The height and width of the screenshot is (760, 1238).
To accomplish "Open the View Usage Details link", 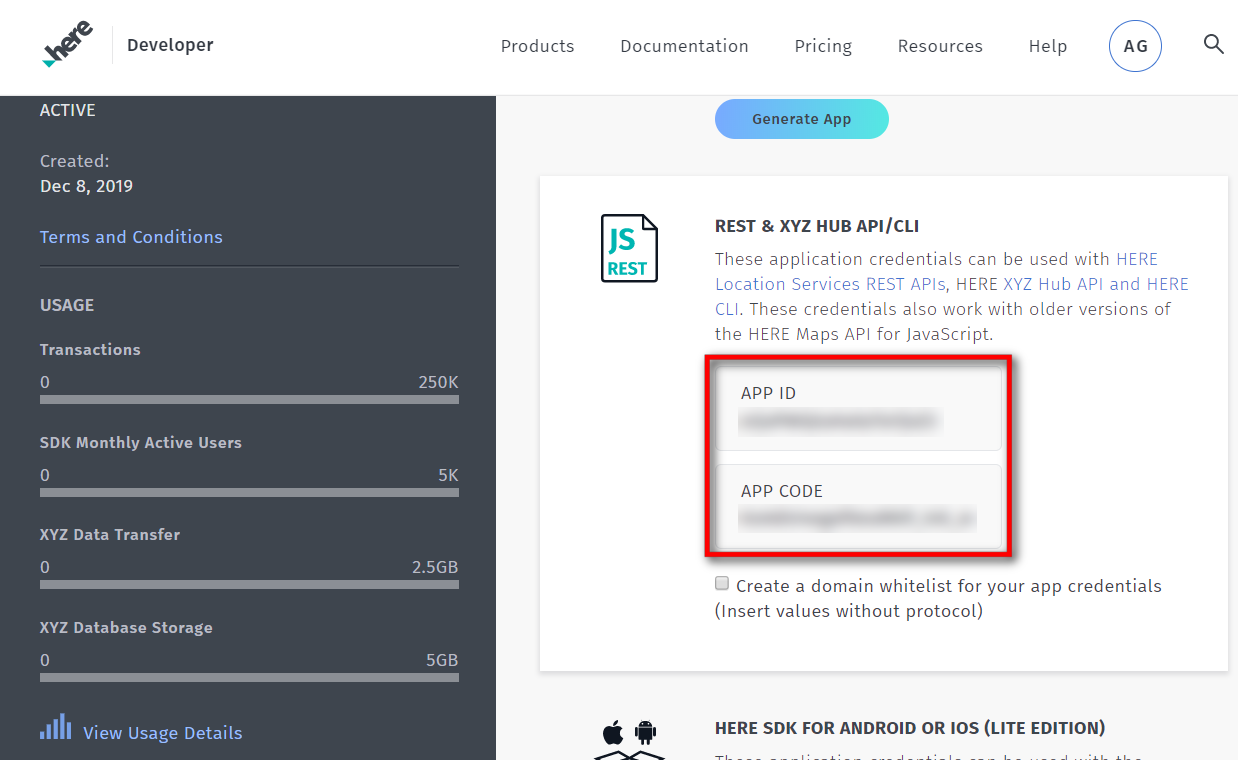I will tap(162, 733).
